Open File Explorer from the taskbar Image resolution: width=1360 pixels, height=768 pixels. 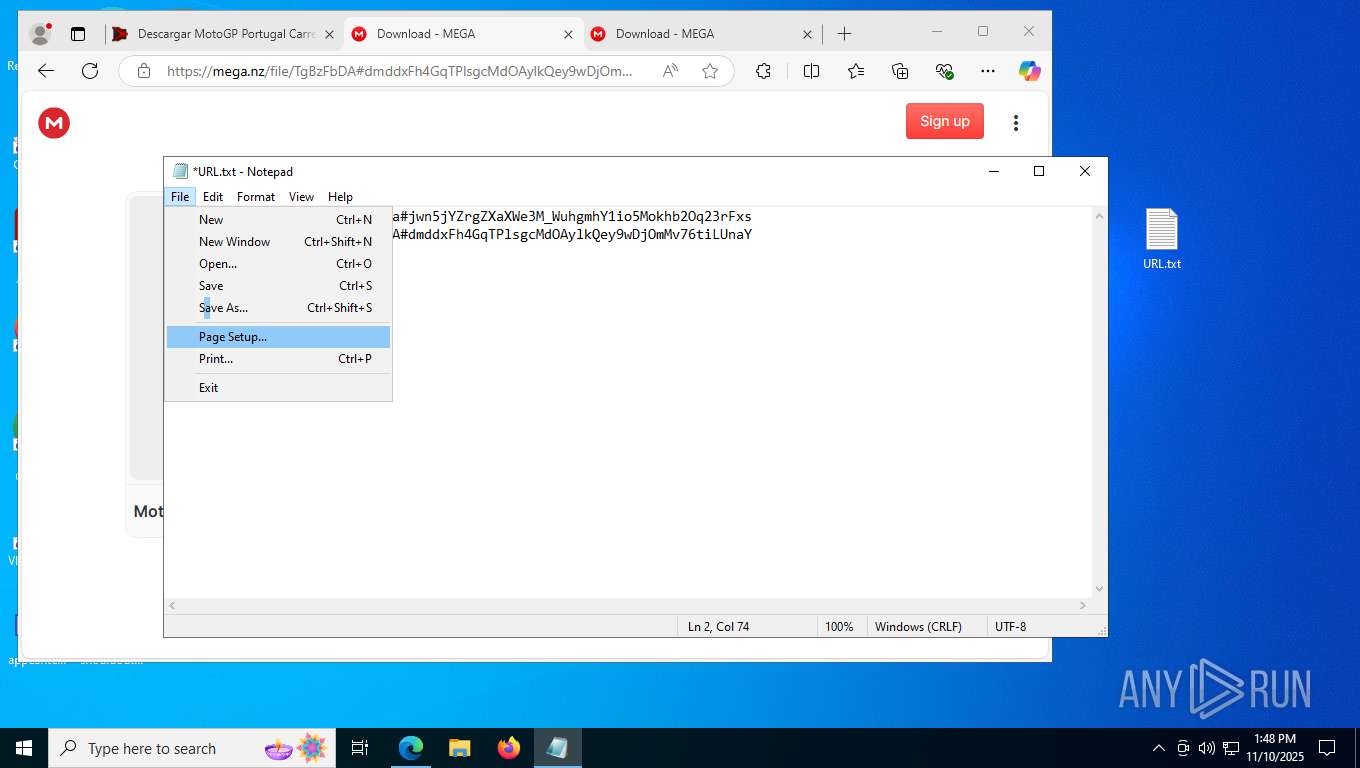pos(460,748)
